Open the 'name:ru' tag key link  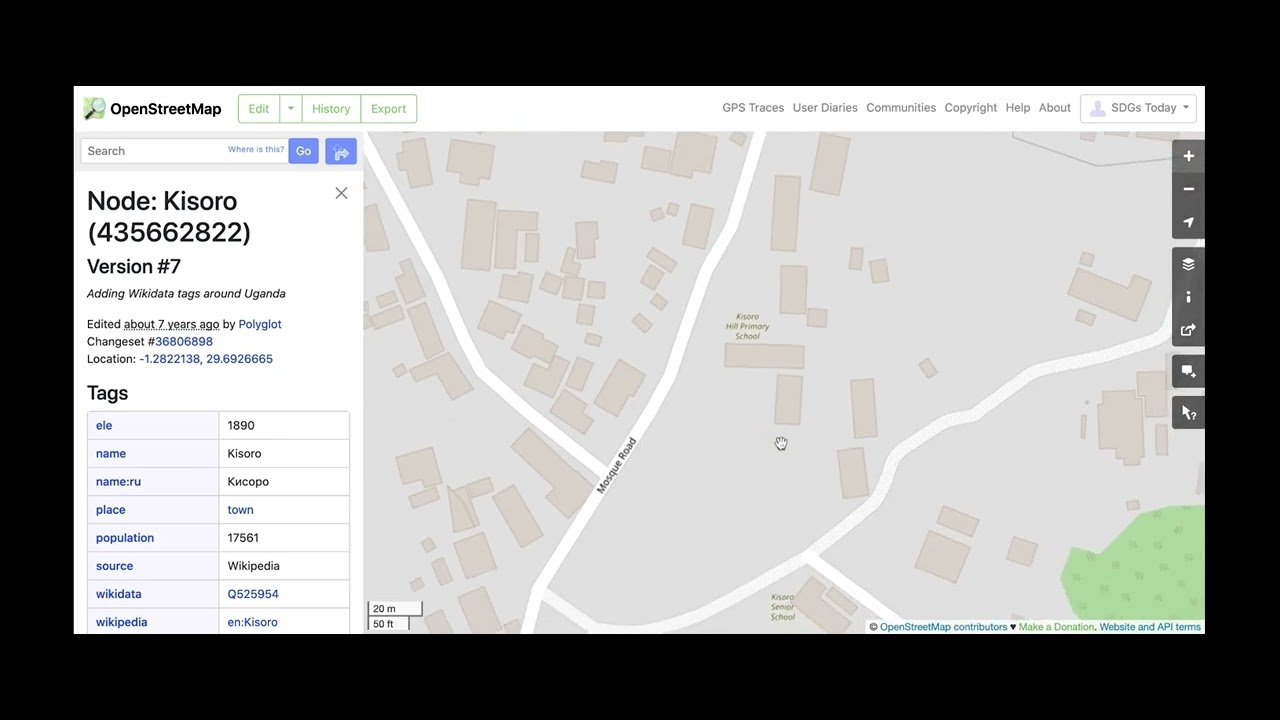tap(118, 482)
